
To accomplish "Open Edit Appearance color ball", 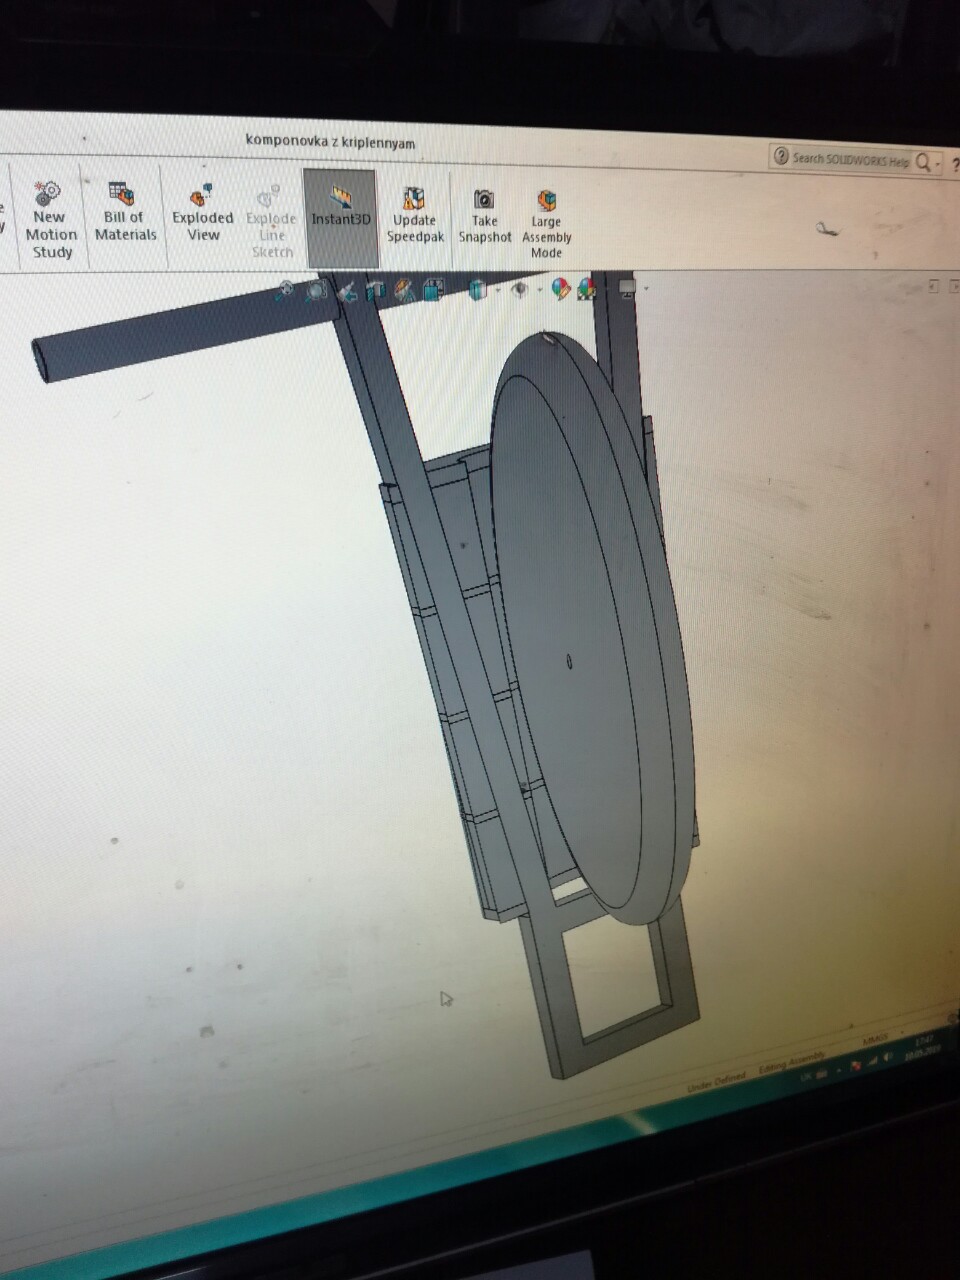I will tap(561, 290).
